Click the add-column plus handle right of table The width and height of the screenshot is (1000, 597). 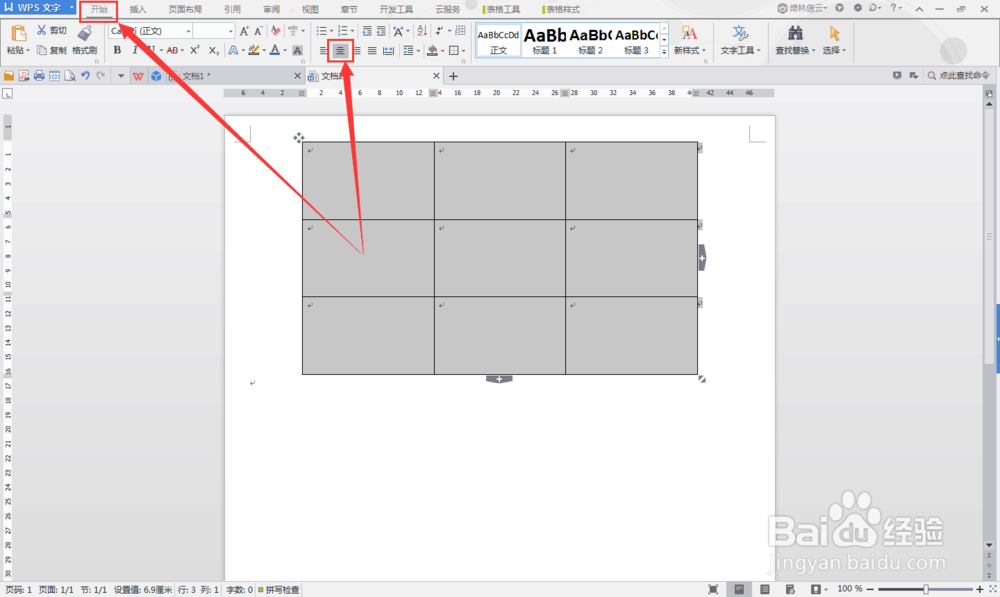point(702,258)
